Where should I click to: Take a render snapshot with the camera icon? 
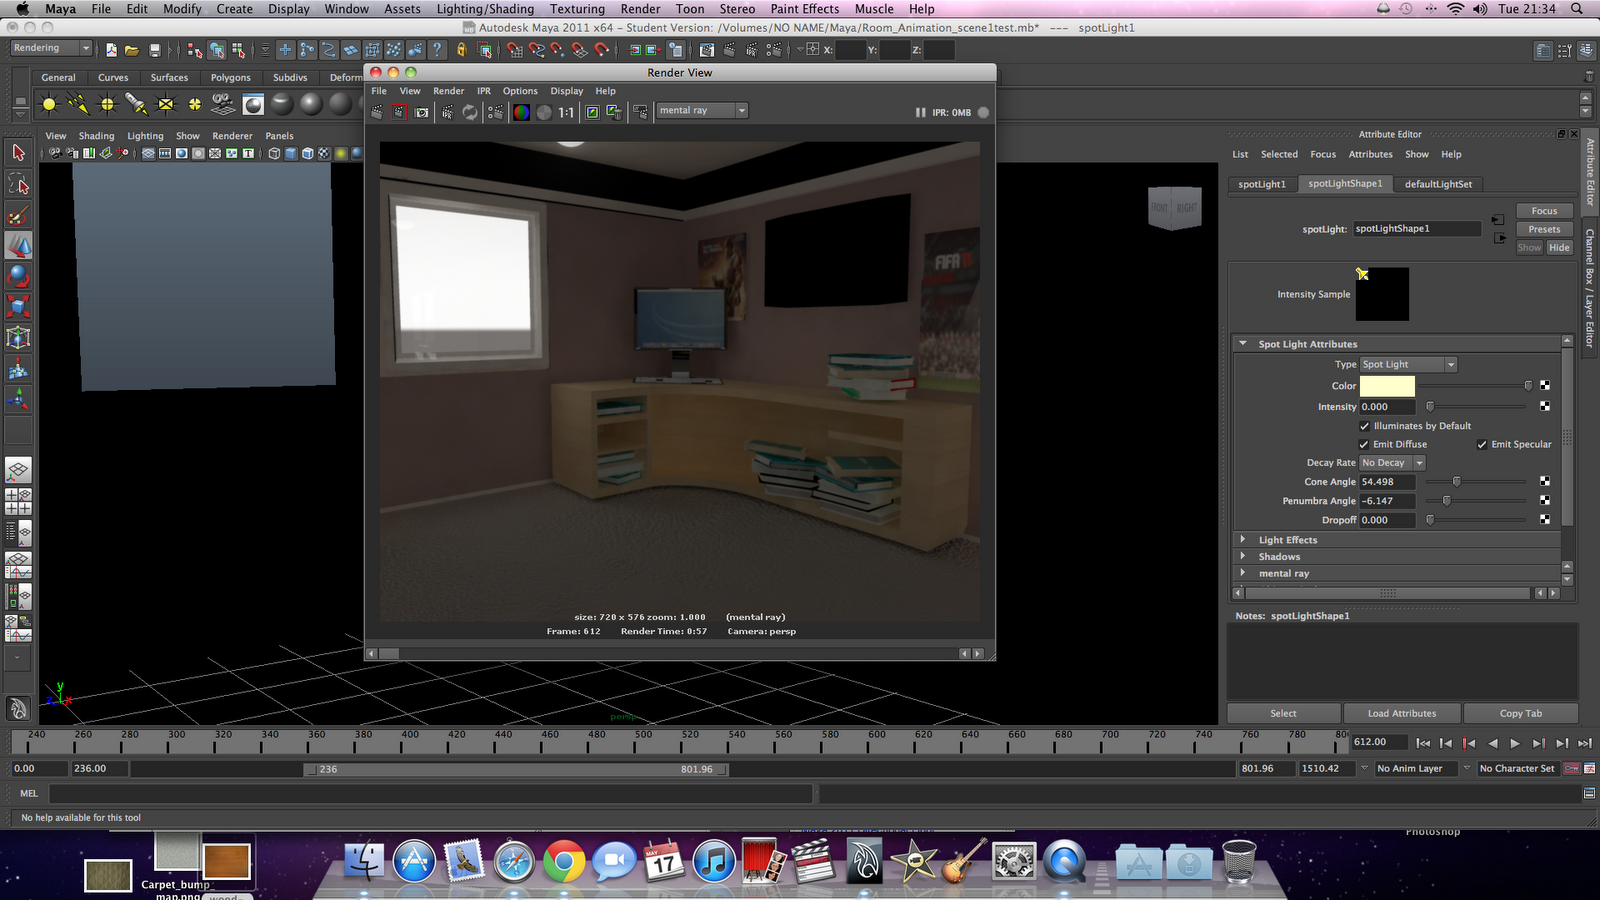tap(421, 112)
